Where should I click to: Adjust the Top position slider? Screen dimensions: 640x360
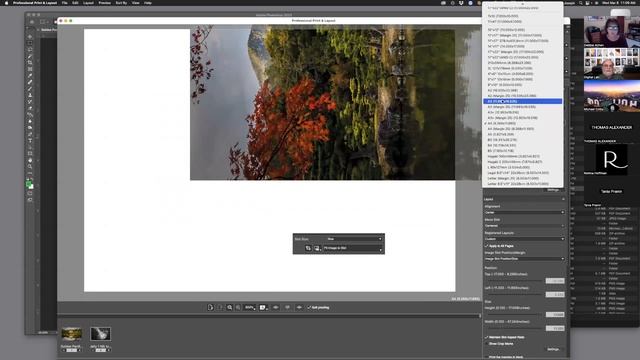click(515, 281)
